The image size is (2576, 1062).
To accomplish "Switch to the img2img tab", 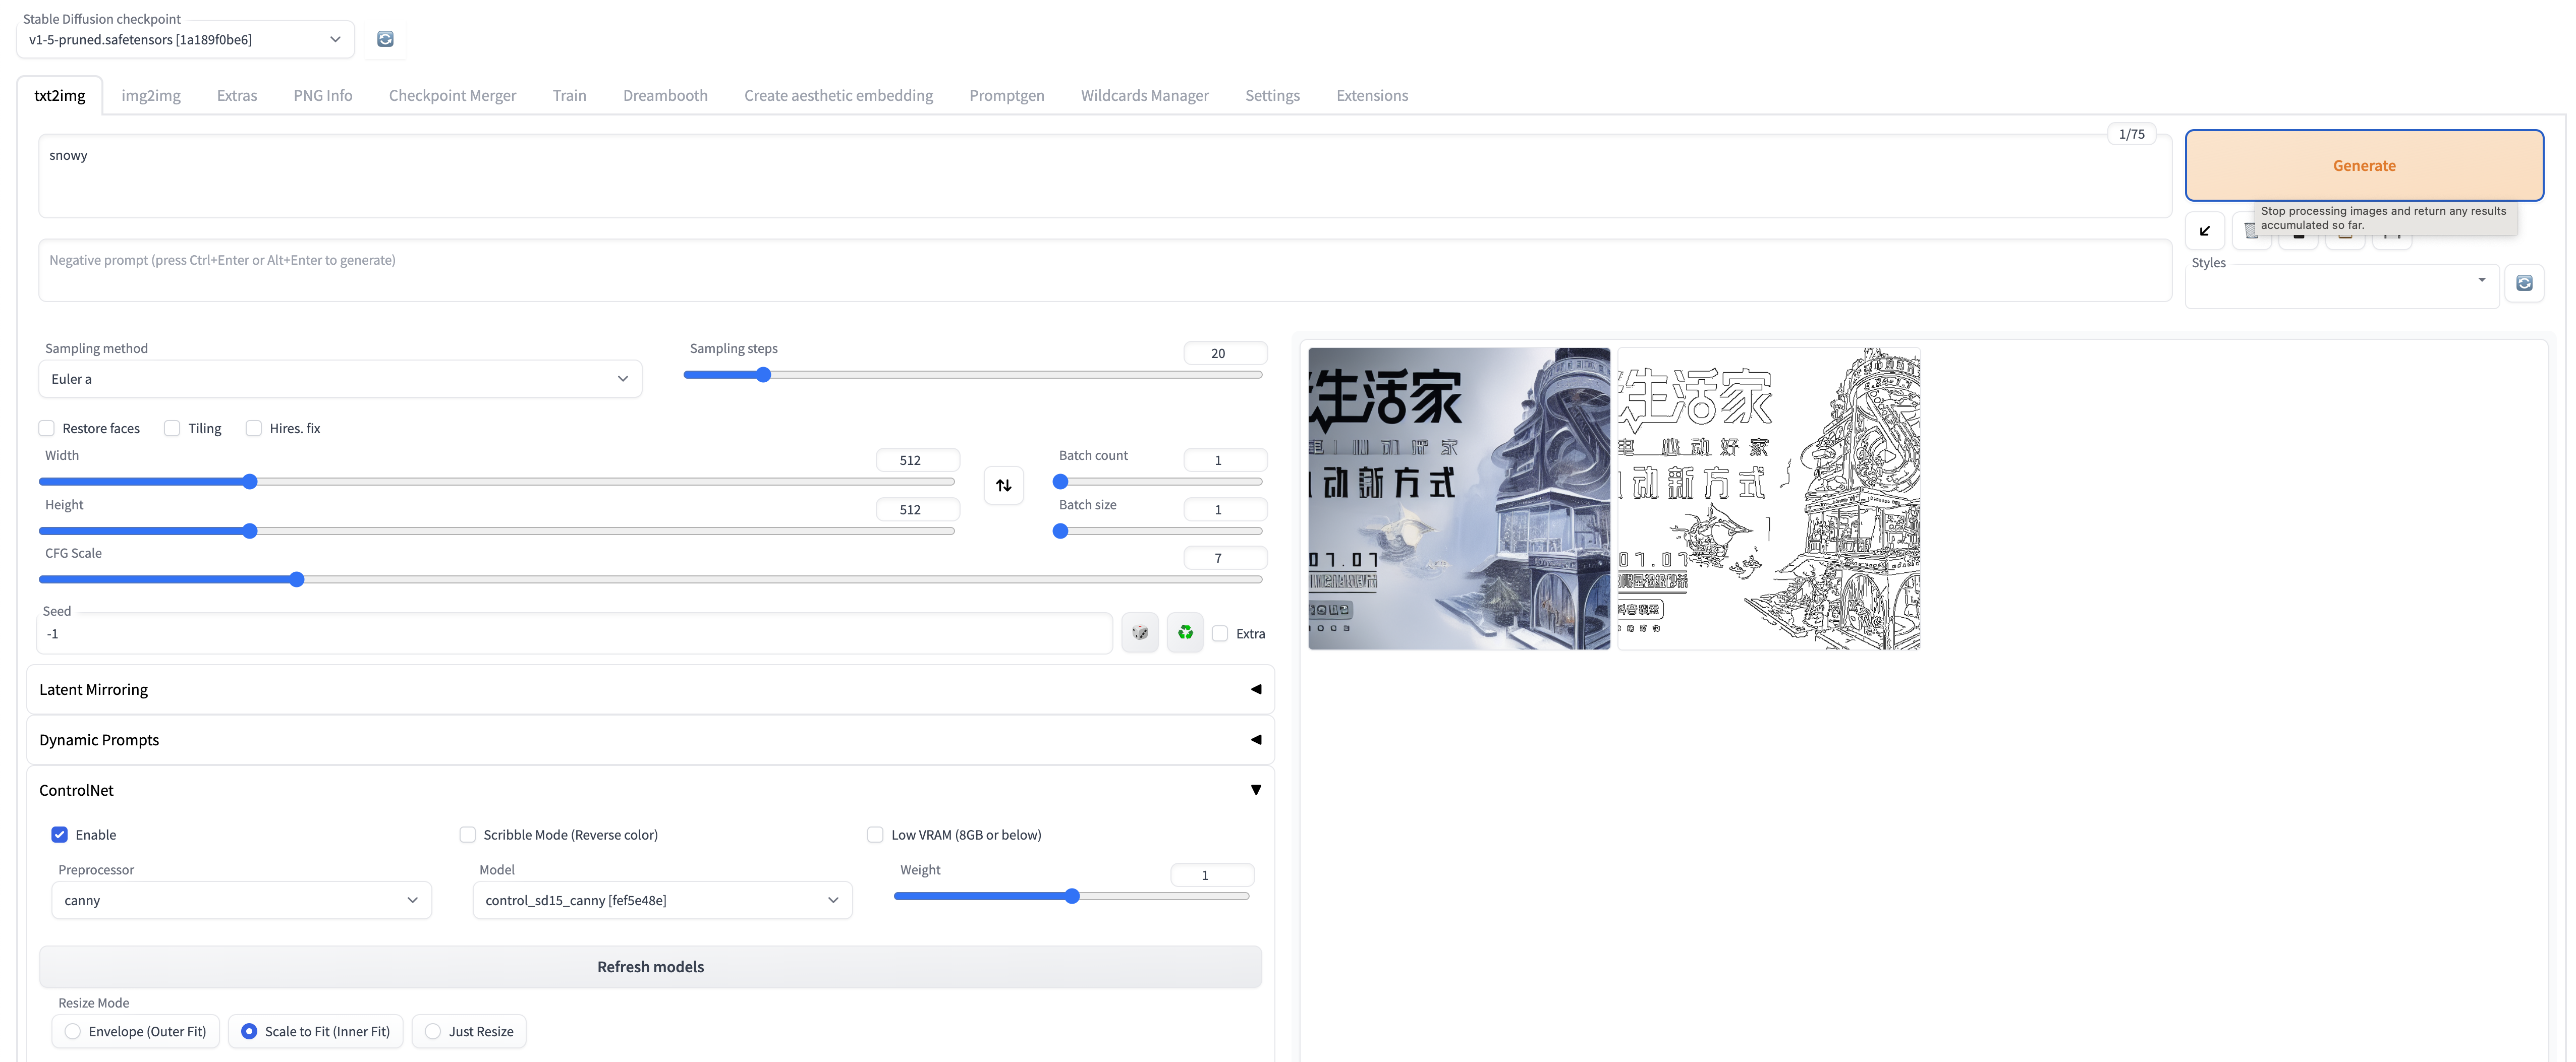I will (x=151, y=95).
